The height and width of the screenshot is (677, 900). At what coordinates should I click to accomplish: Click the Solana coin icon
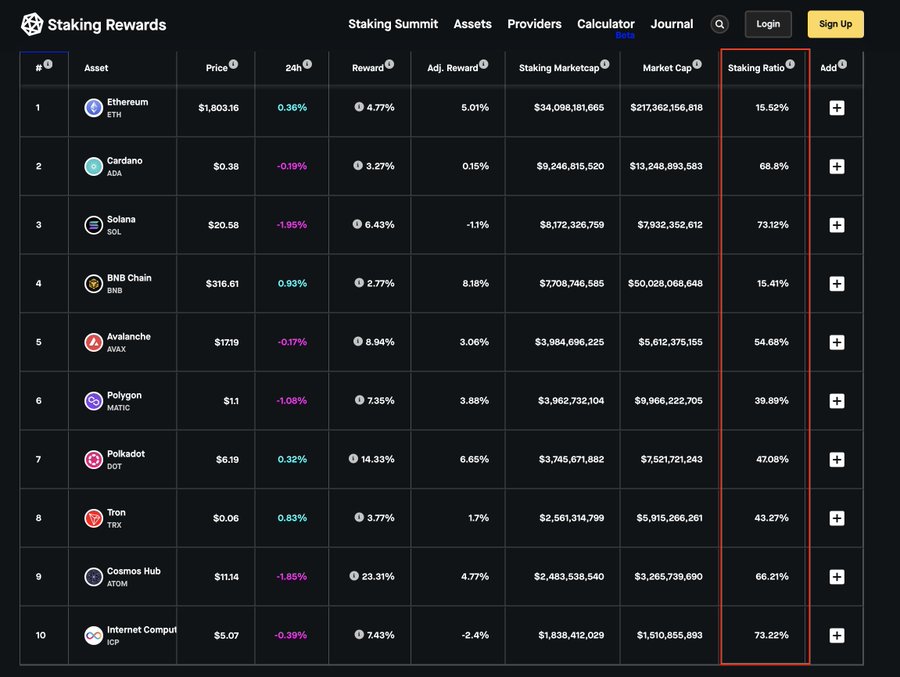point(94,225)
